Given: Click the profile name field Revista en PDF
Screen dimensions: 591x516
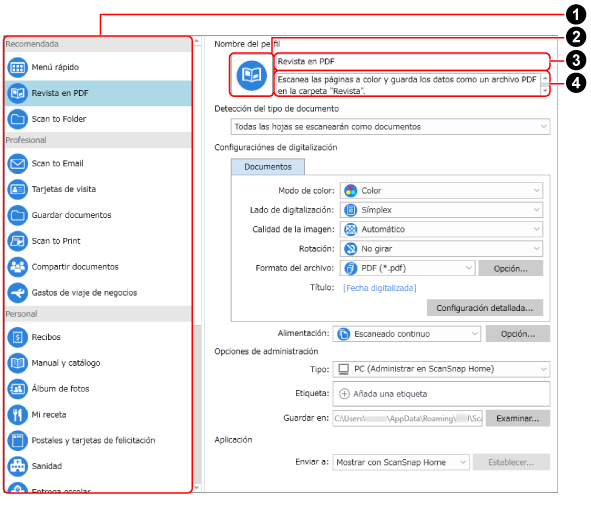Looking at the screenshot, I should point(412,61).
